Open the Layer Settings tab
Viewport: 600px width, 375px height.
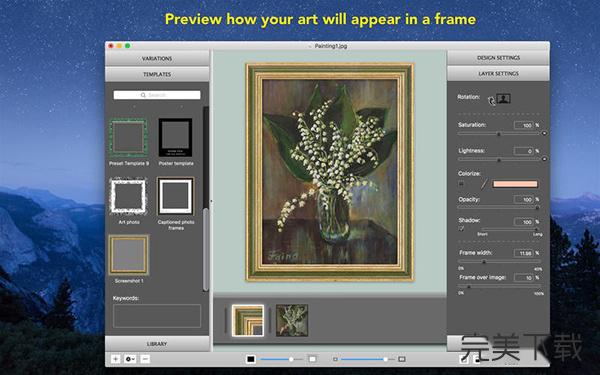pos(498,73)
